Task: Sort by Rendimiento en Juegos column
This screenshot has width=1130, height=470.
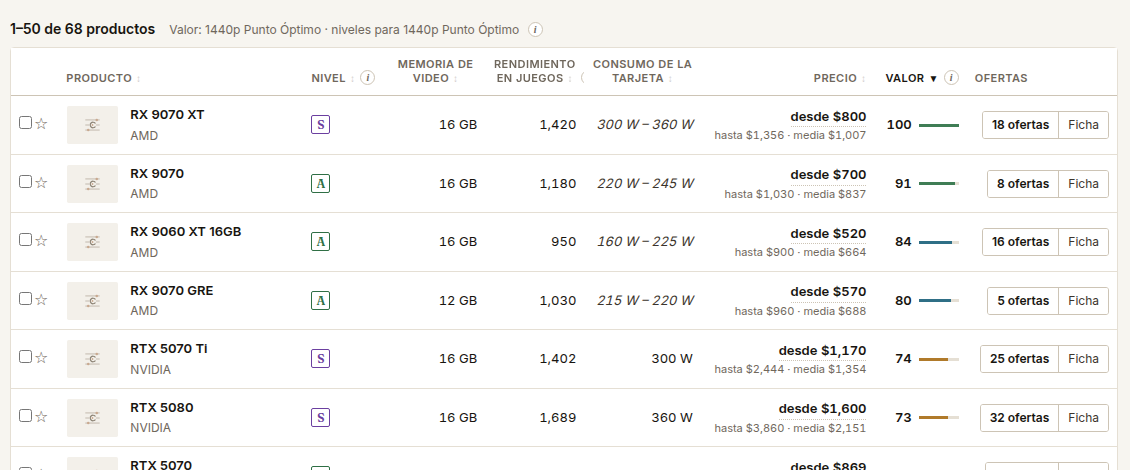Action: 535,71
